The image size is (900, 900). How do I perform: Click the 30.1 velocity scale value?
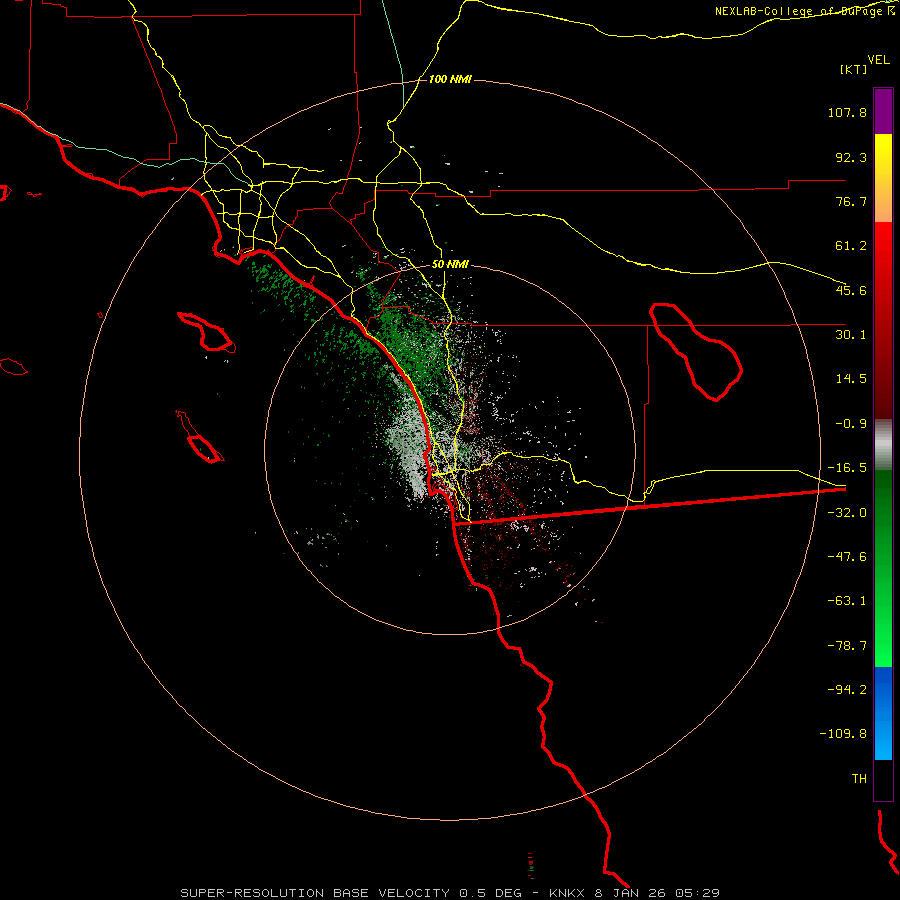[x=851, y=335]
